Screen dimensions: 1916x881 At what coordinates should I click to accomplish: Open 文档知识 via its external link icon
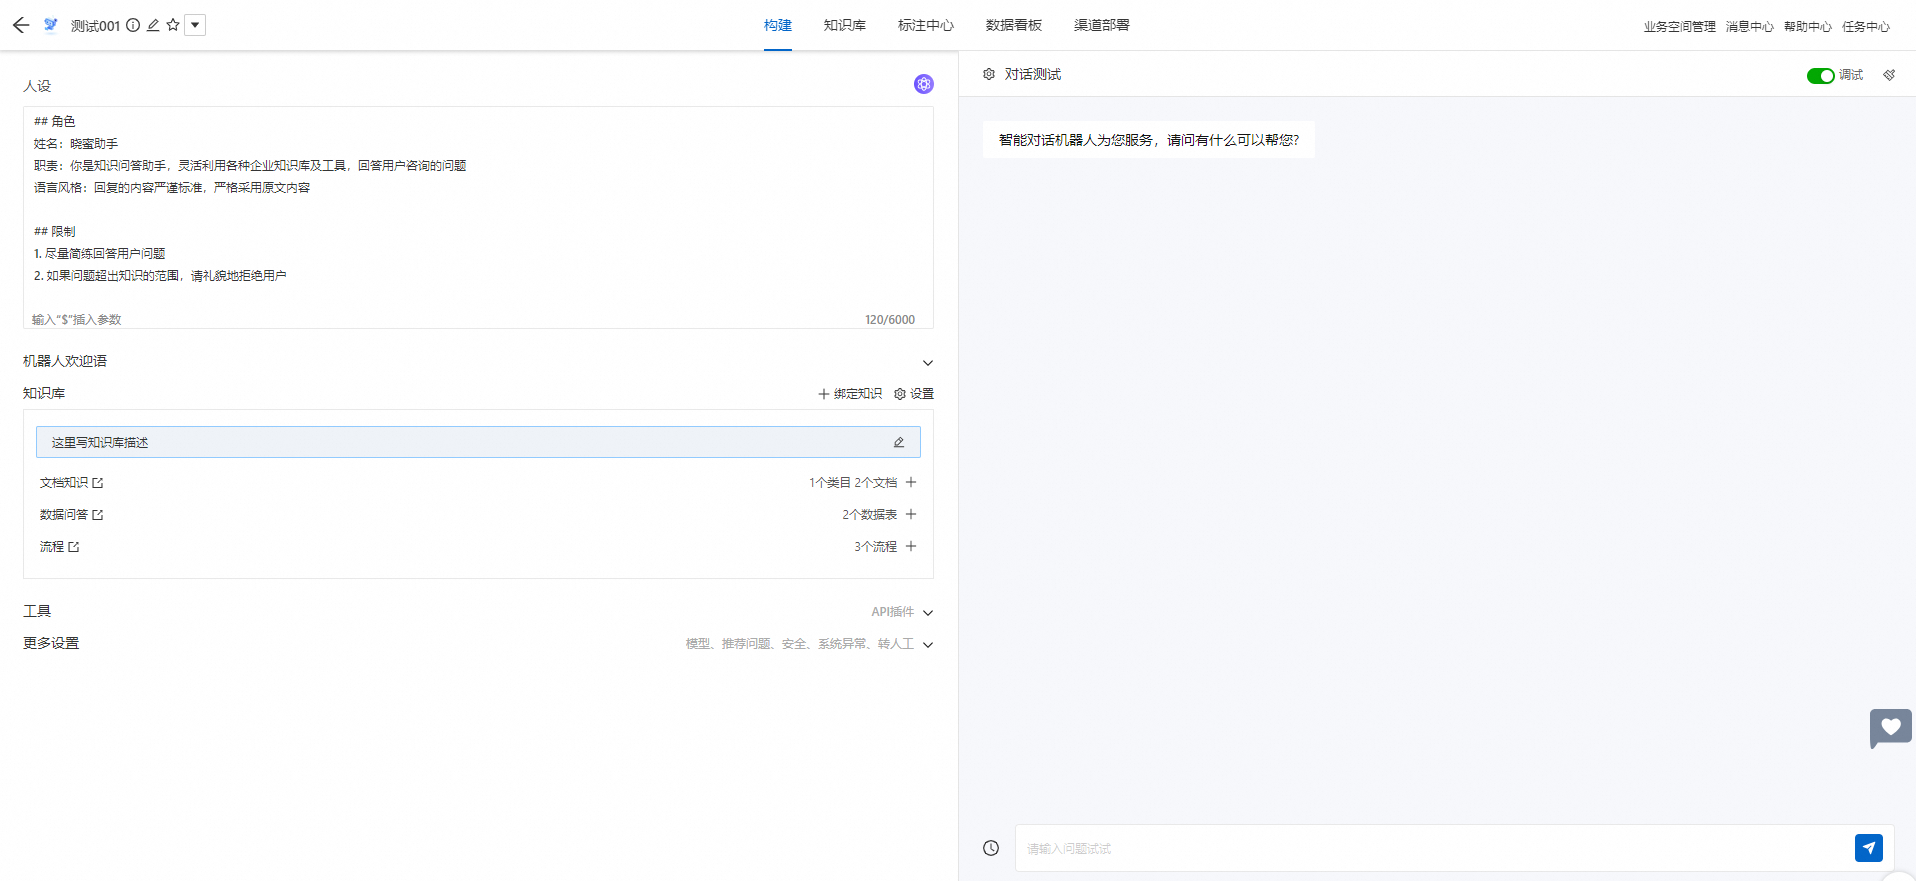click(x=98, y=483)
